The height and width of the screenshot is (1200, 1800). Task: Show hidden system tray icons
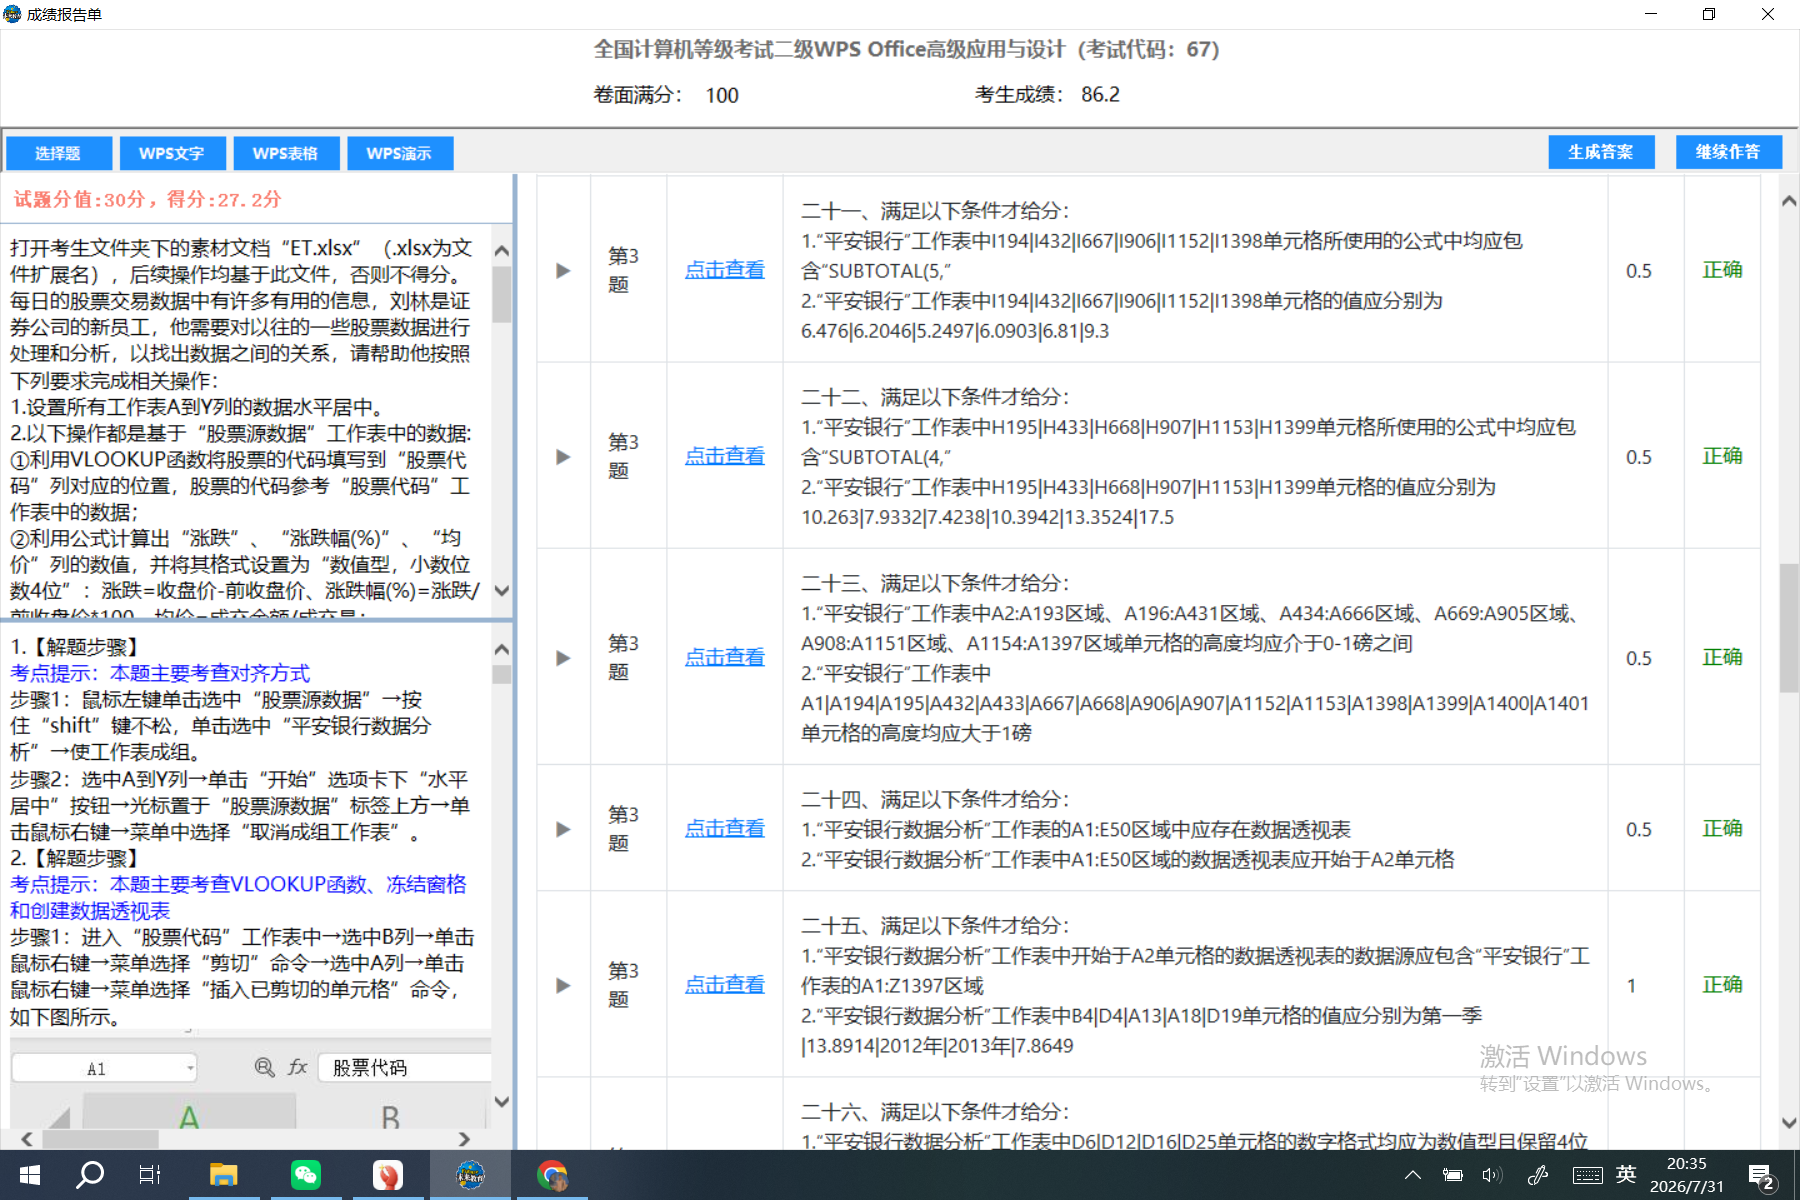point(1413,1175)
